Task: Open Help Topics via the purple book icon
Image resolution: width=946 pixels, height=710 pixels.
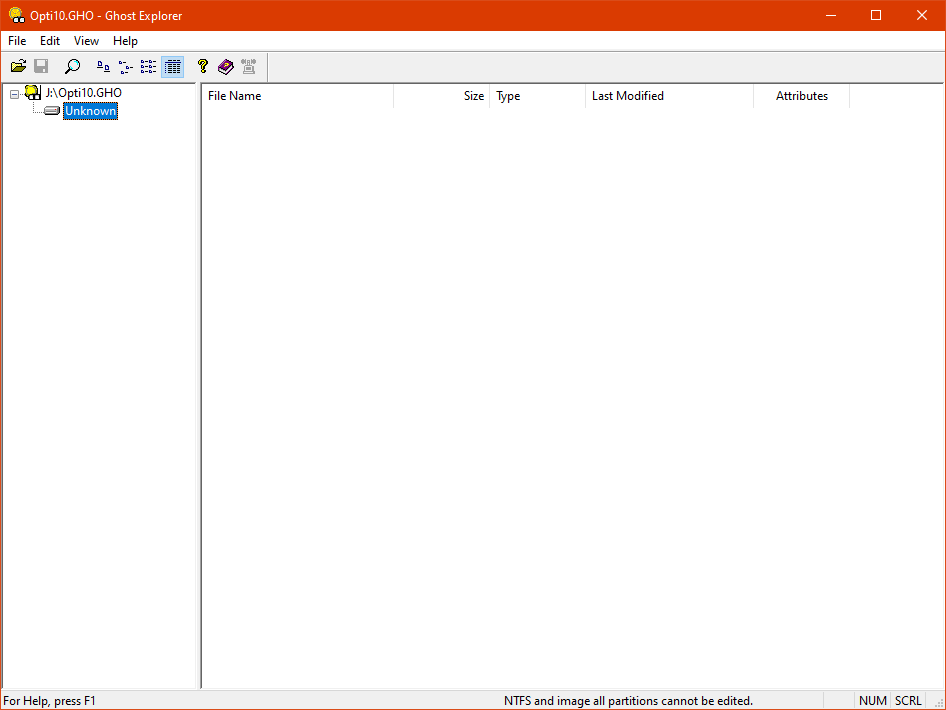Action: pyautogui.click(x=226, y=66)
